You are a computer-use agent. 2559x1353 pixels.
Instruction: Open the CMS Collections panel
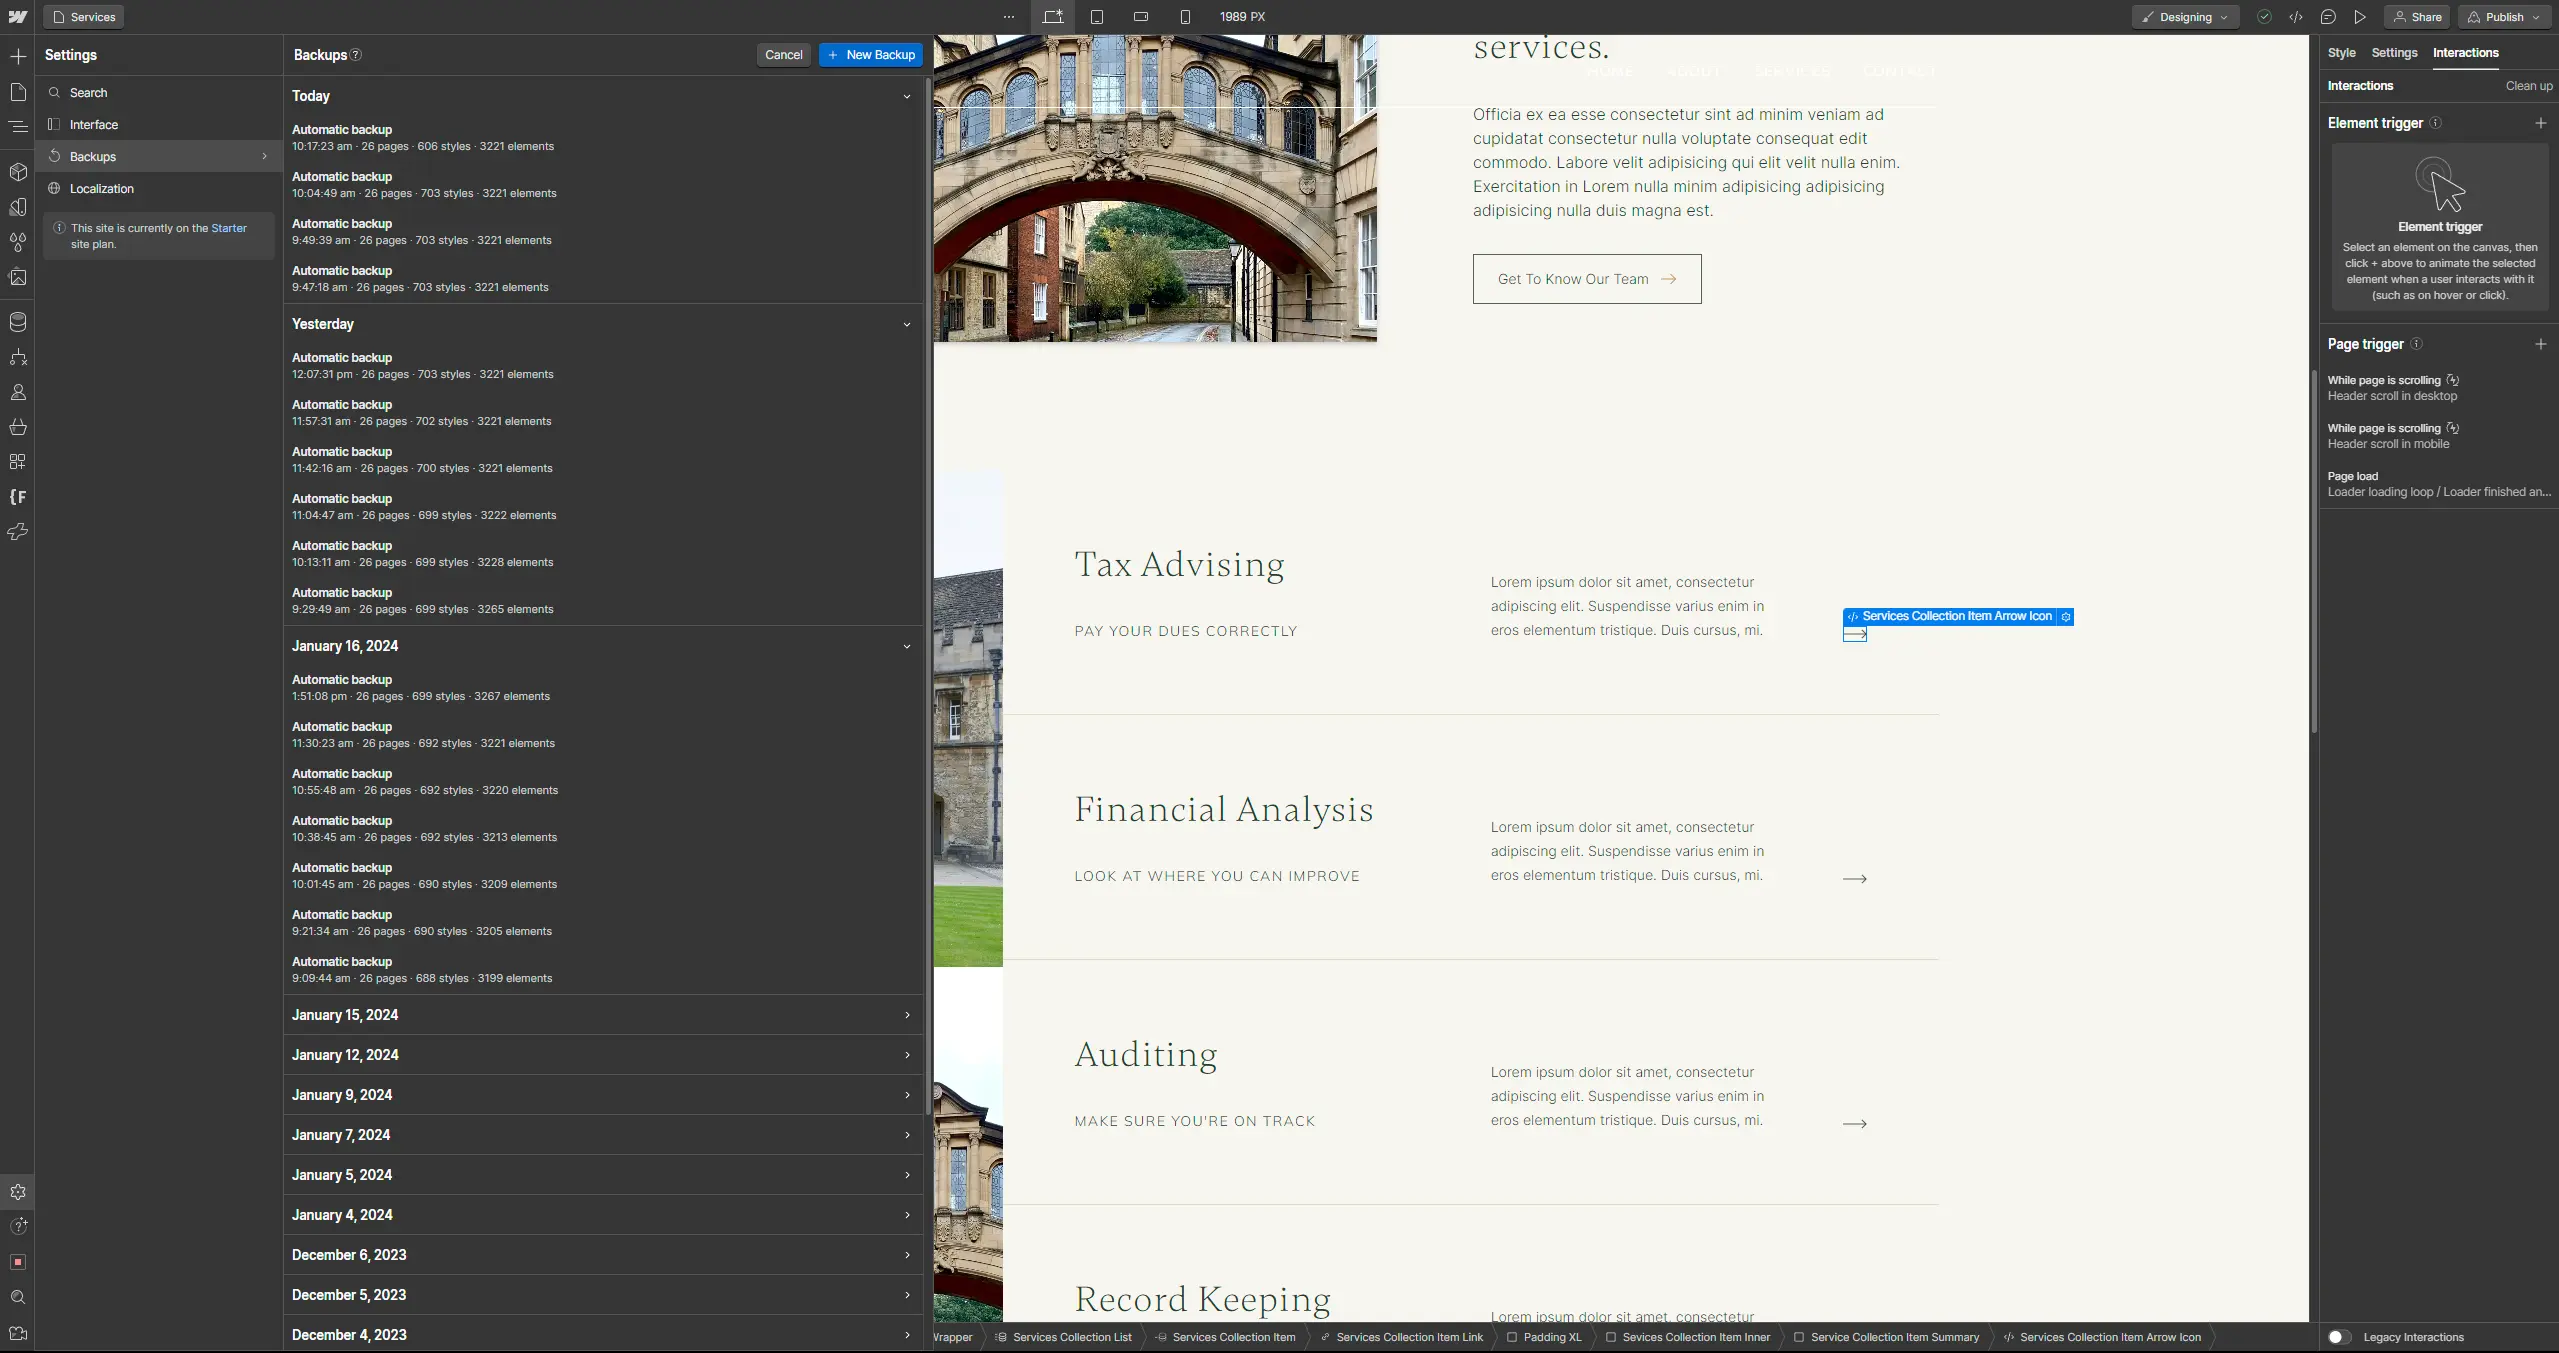18,322
